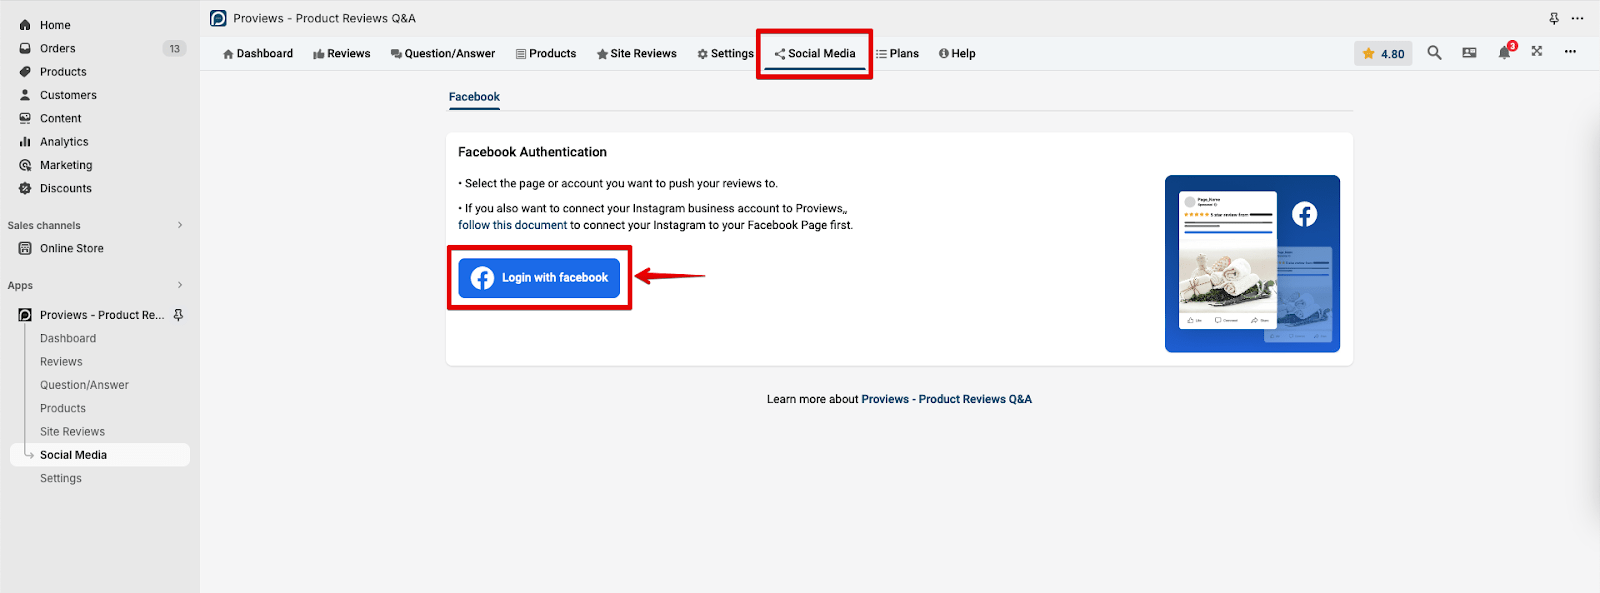Open Question/Answer tab in top navigation

pyautogui.click(x=443, y=54)
